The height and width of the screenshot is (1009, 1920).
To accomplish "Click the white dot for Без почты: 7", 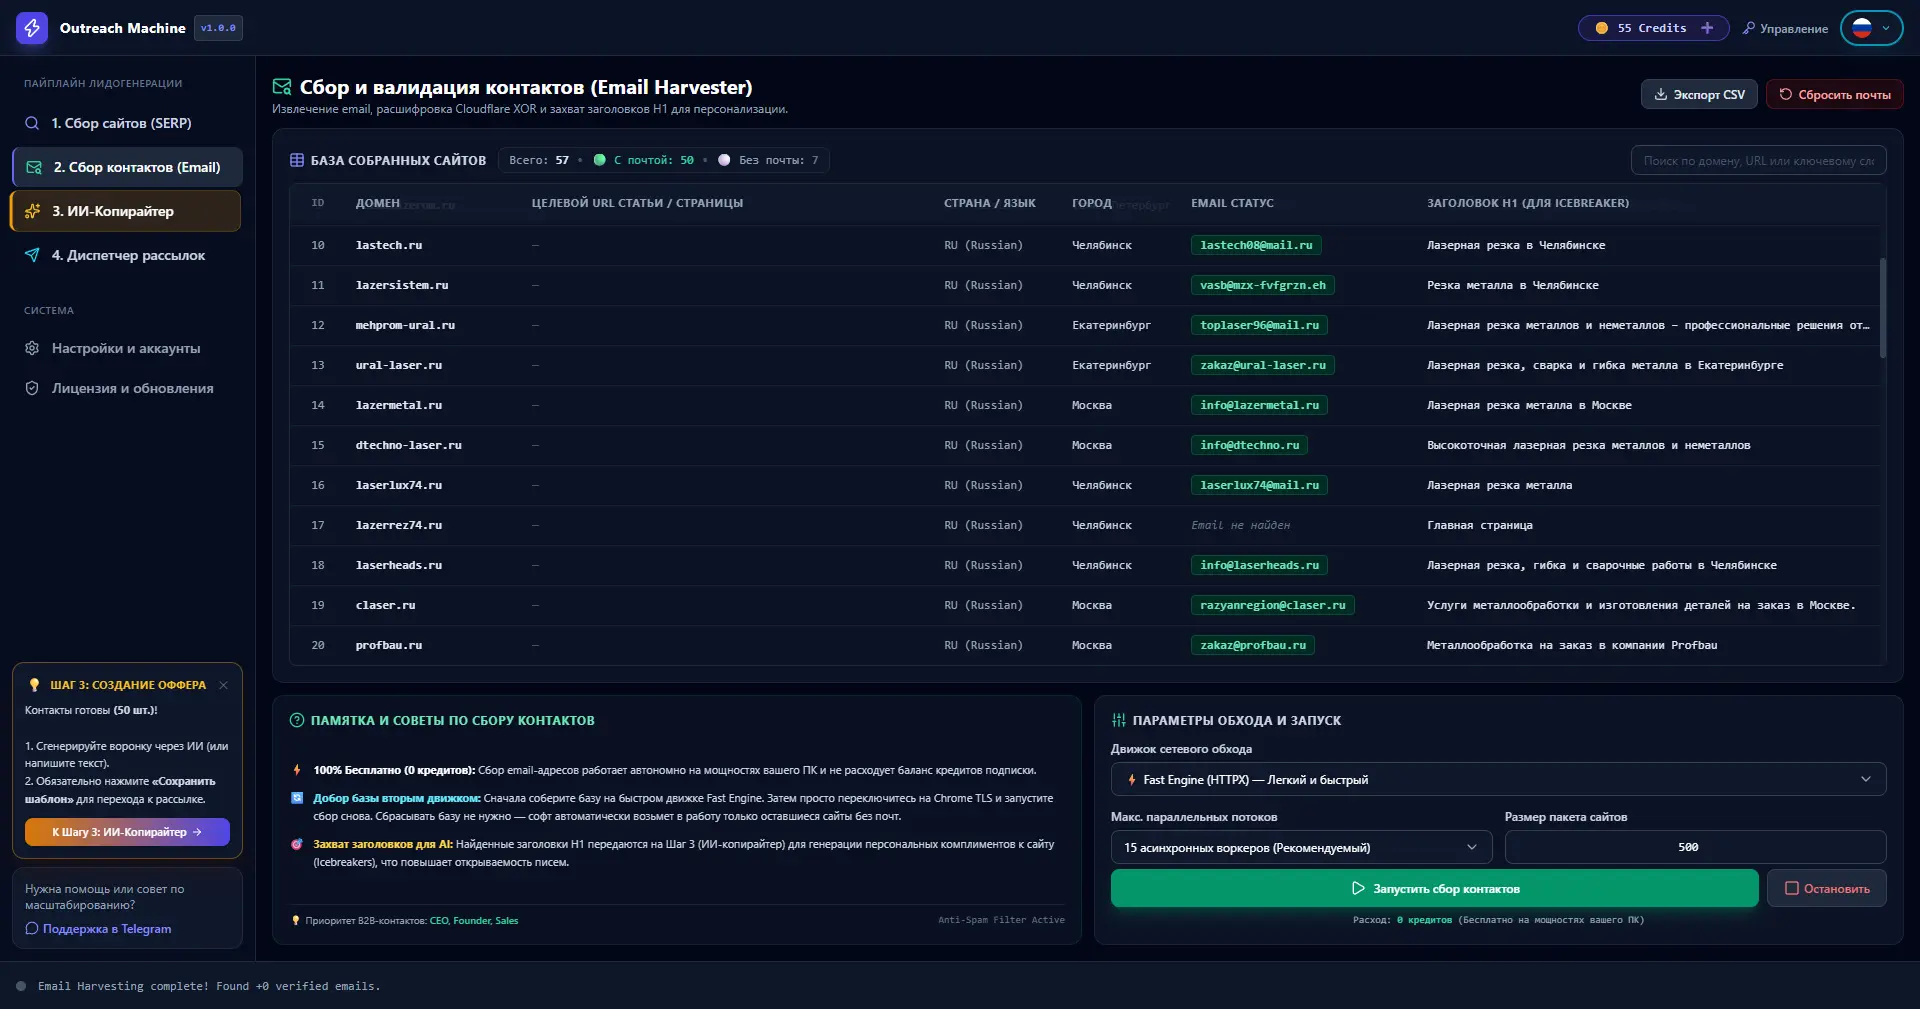I will click(724, 160).
